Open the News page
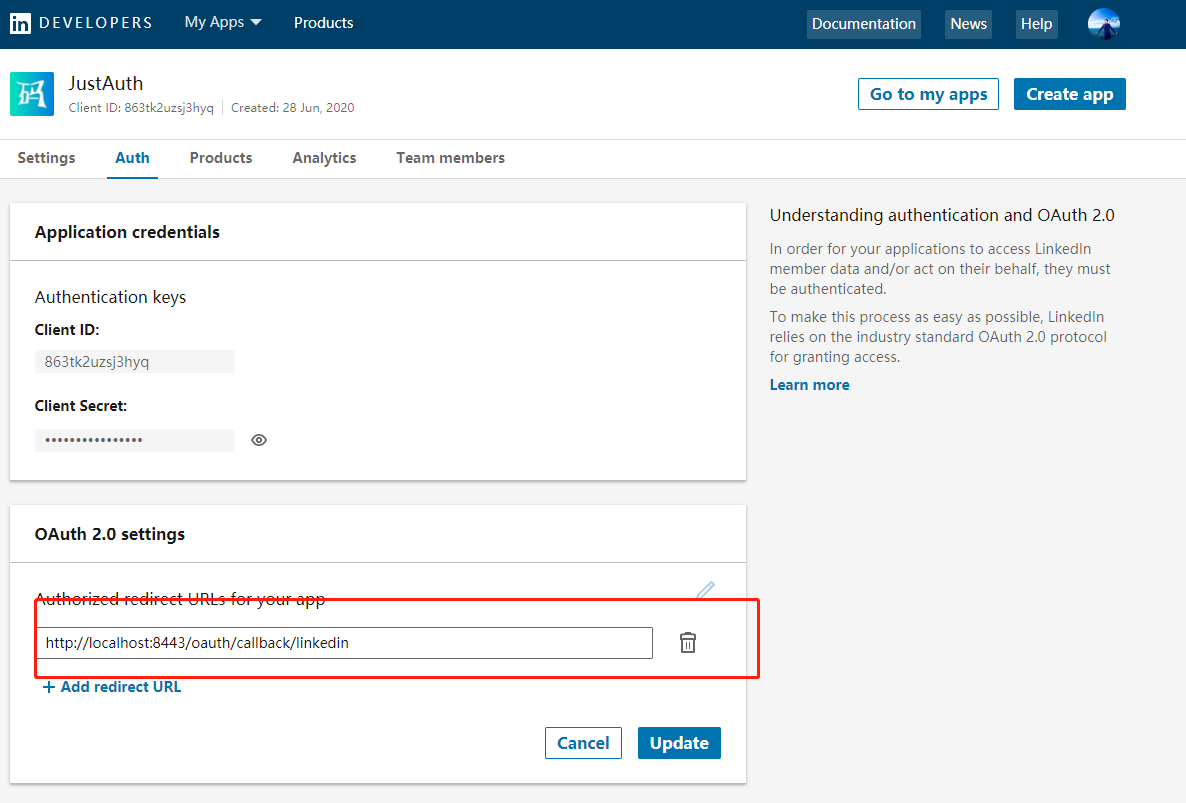The width and height of the screenshot is (1186, 803). (968, 24)
